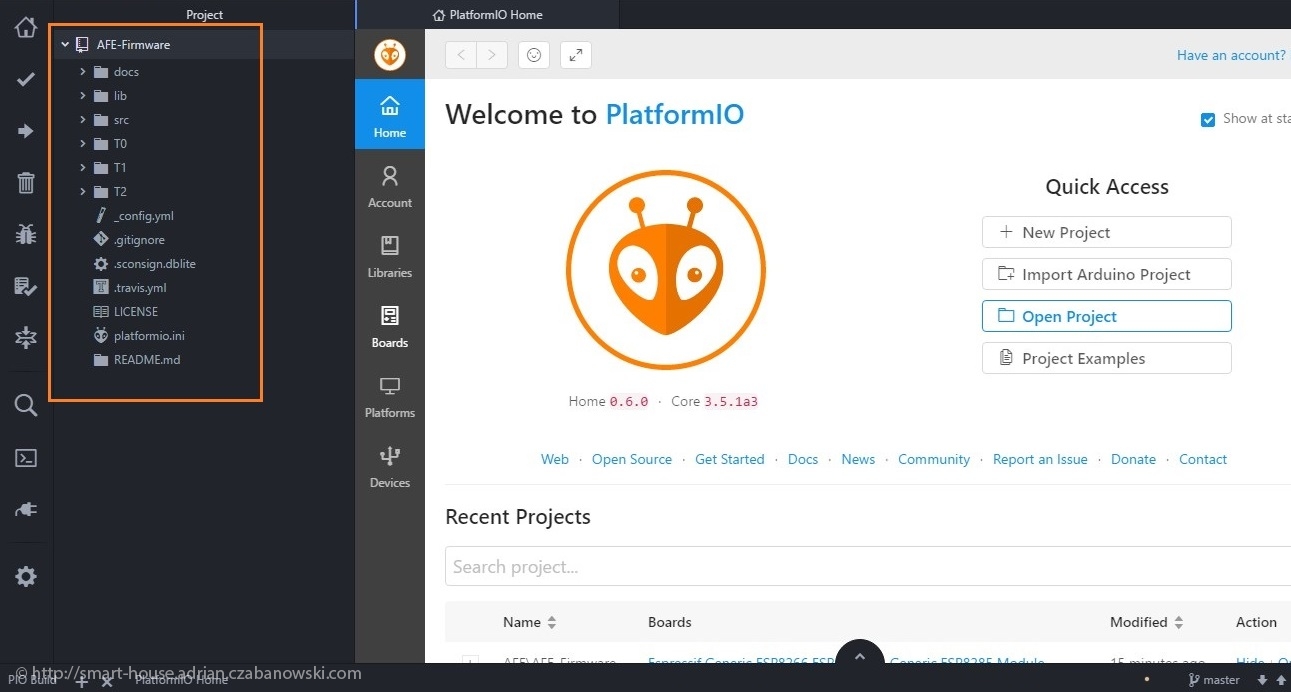1291x692 pixels.
Task: Sort Recent Projects by Modified column
Action: pos(1147,622)
